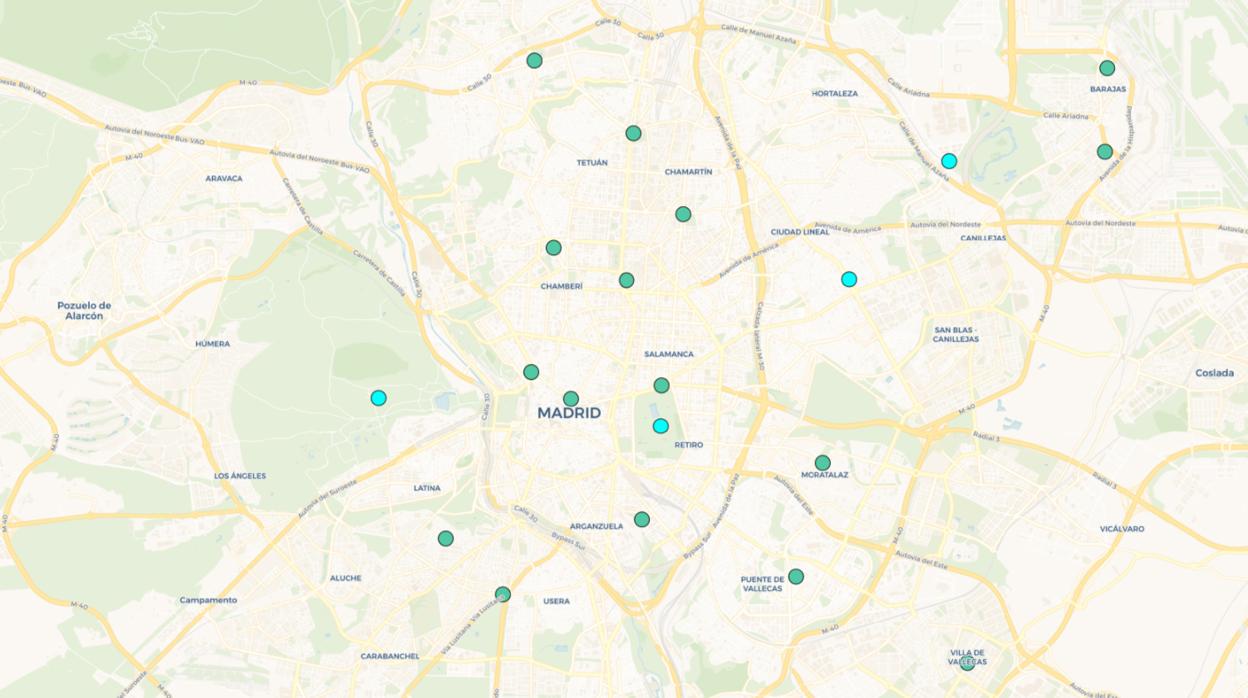Screen dimensions: 1248x698
Task: Select the cyan marker in Casa de Campo
Action: coord(378,398)
